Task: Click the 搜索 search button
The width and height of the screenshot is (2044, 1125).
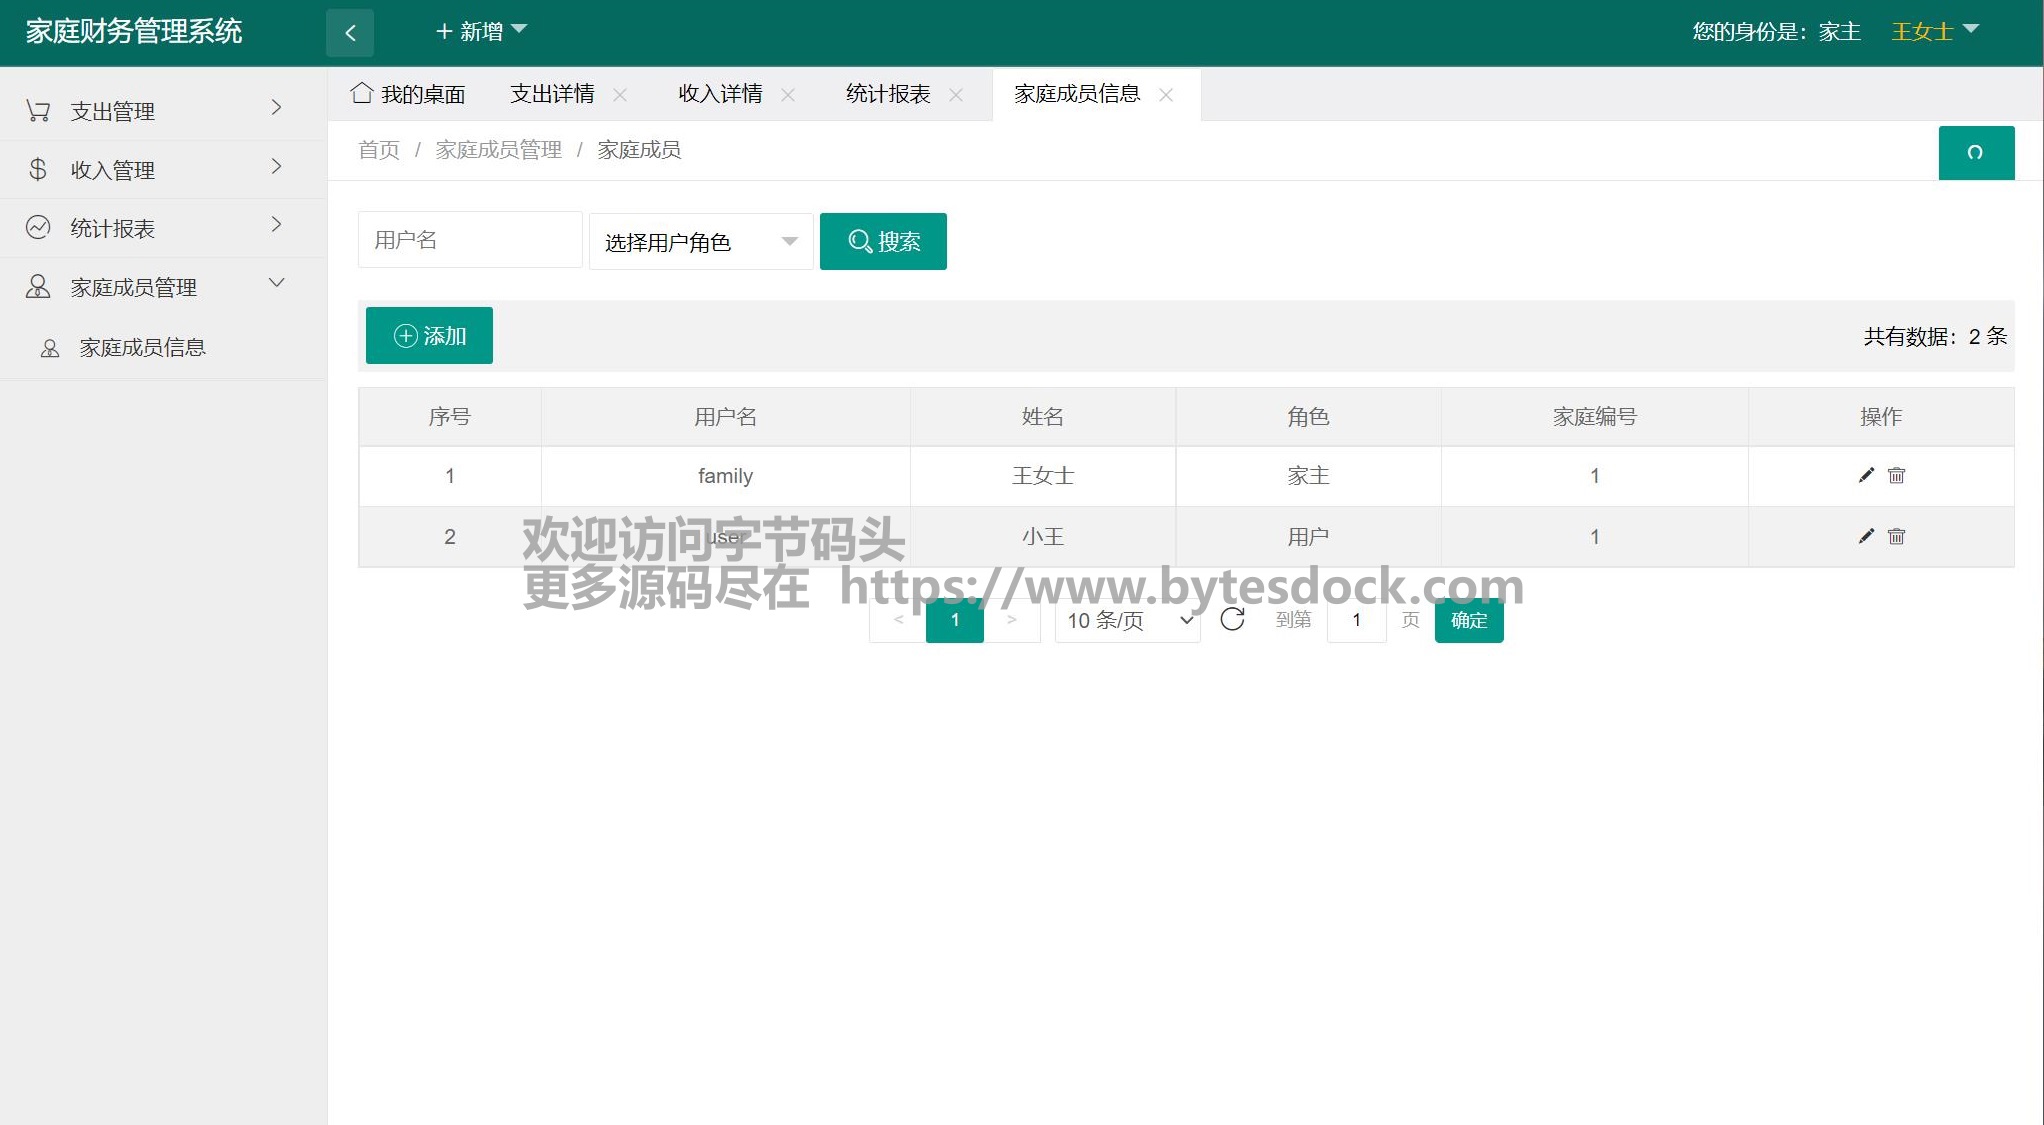Action: (x=883, y=241)
